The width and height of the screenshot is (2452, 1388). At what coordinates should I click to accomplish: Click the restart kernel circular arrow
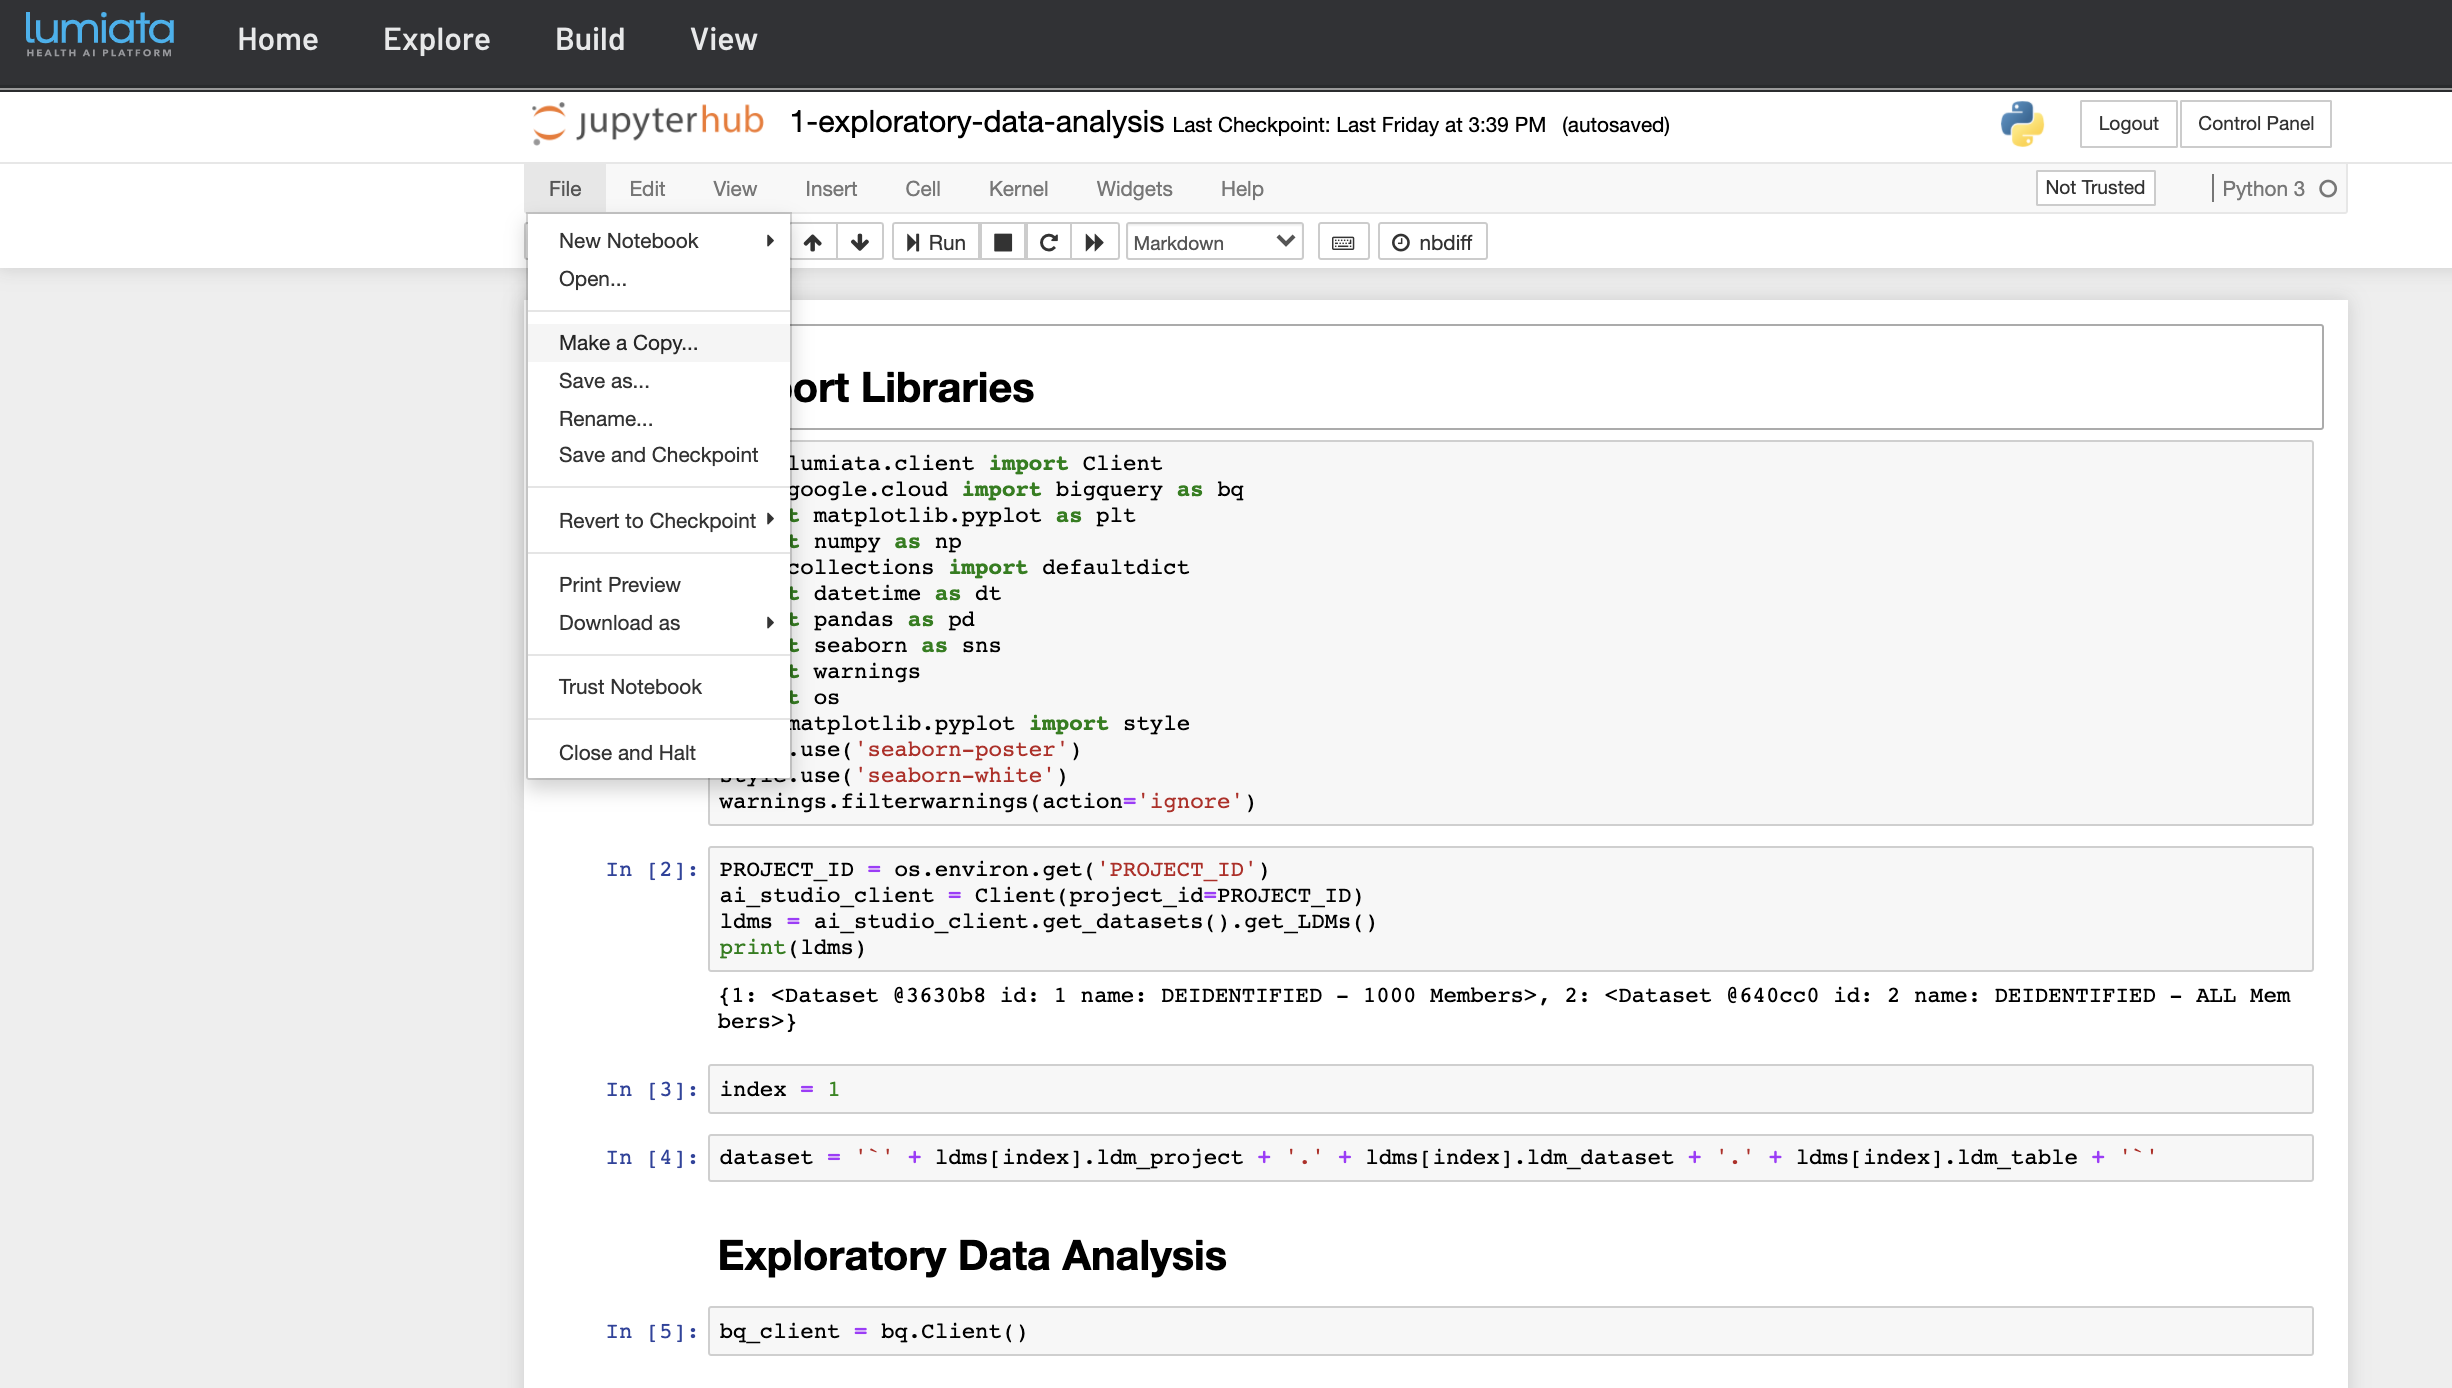click(x=1049, y=242)
